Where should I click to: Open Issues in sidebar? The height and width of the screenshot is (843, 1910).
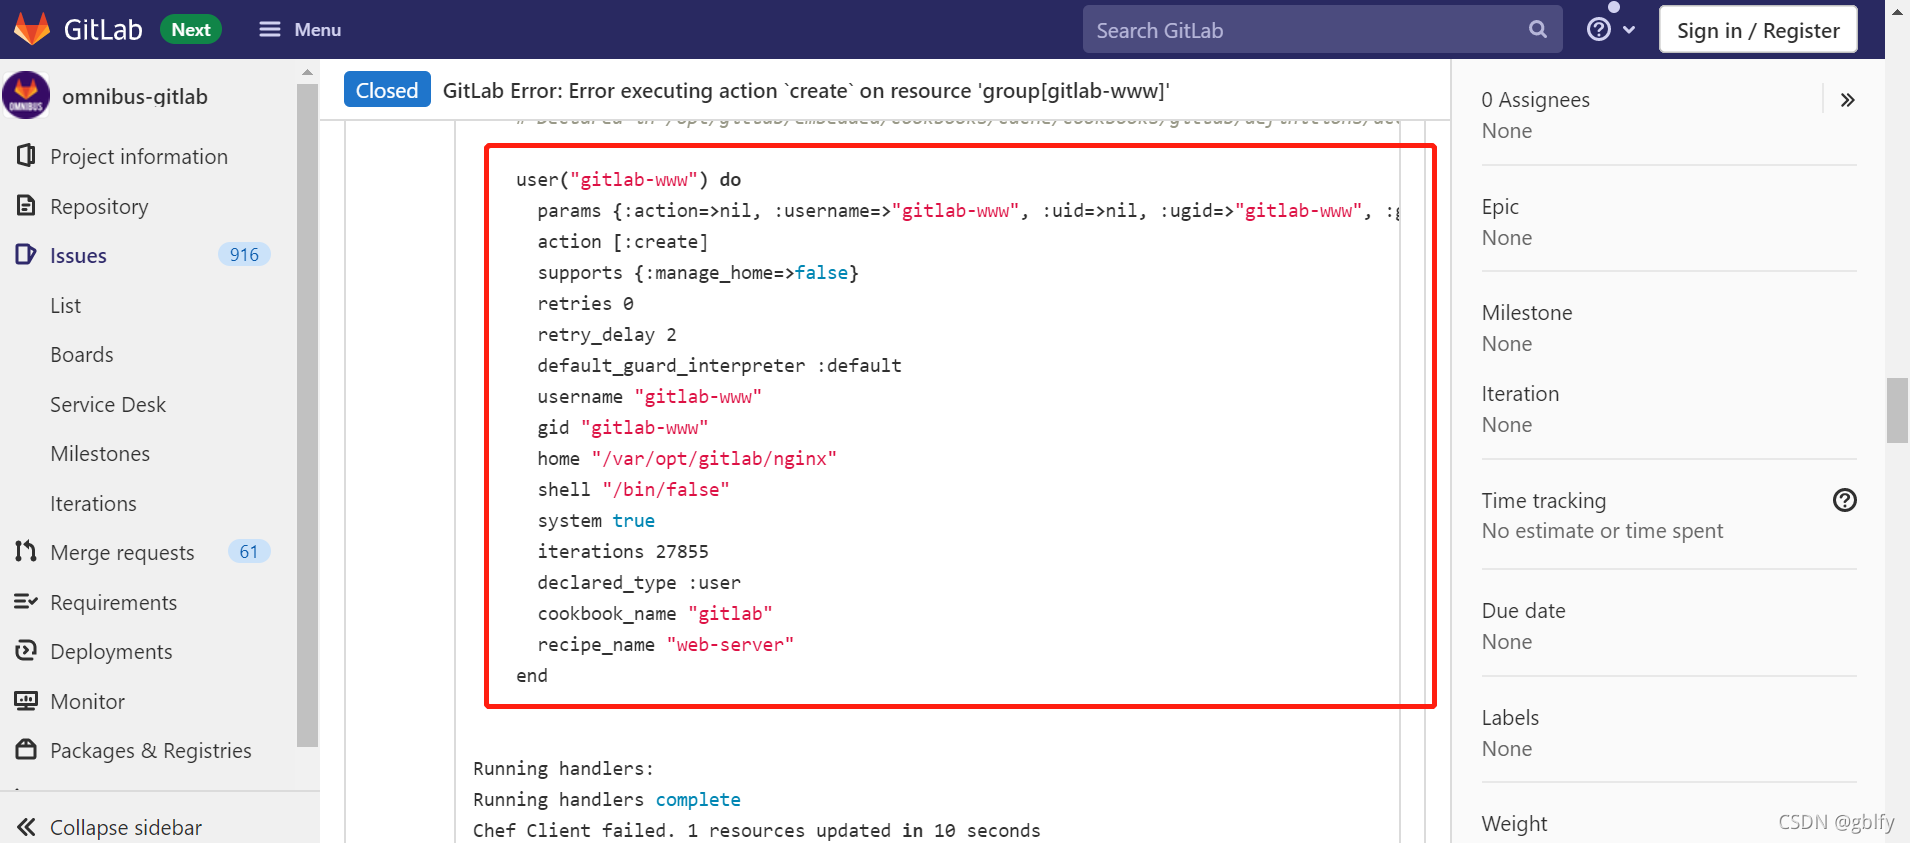pos(78,256)
